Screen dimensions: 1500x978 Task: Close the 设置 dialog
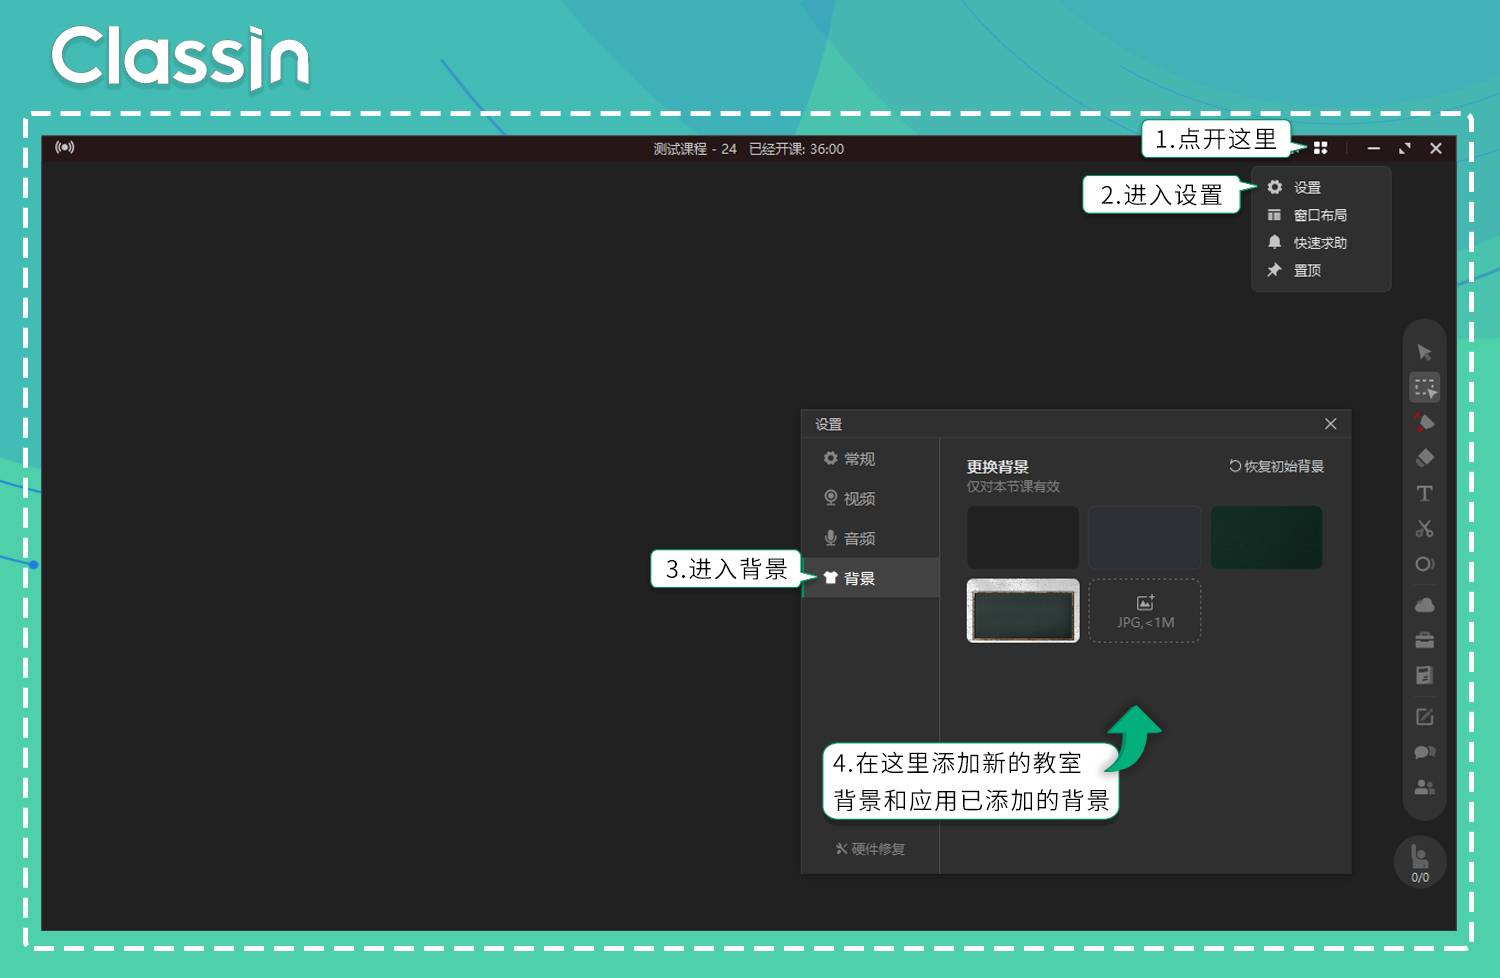(x=1330, y=424)
